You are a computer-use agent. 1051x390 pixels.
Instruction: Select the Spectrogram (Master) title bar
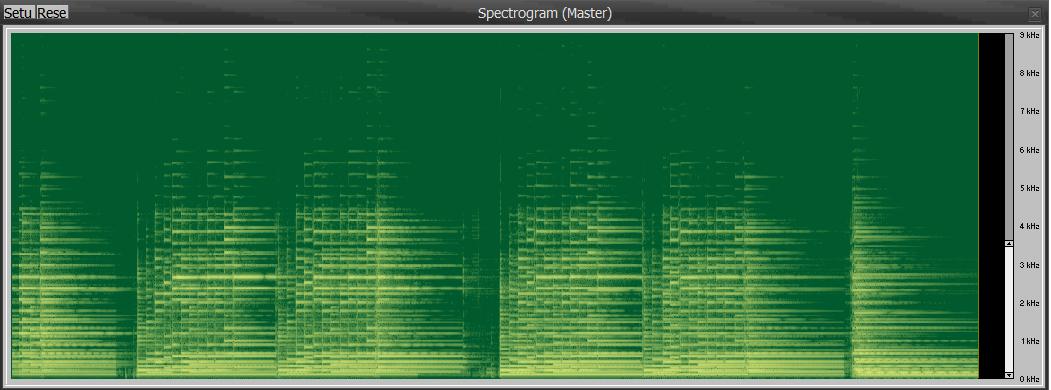pos(544,13)
